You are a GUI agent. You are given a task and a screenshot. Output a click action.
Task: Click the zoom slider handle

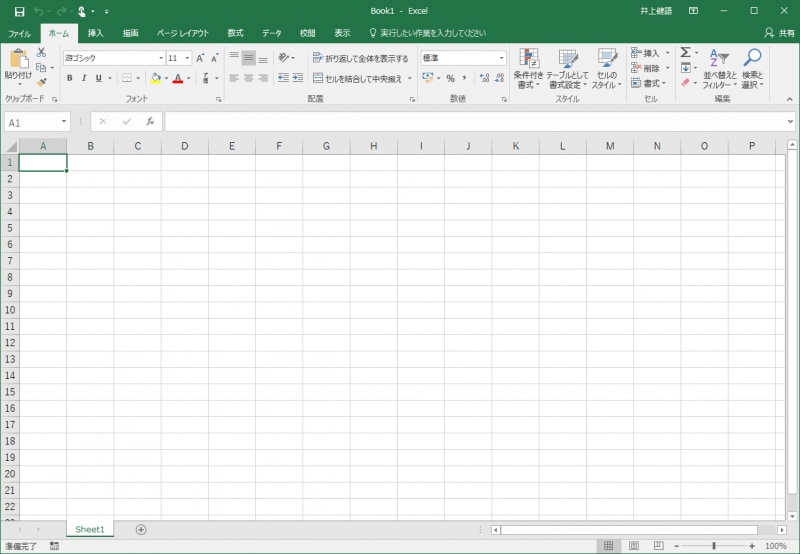tap(714, 546)
